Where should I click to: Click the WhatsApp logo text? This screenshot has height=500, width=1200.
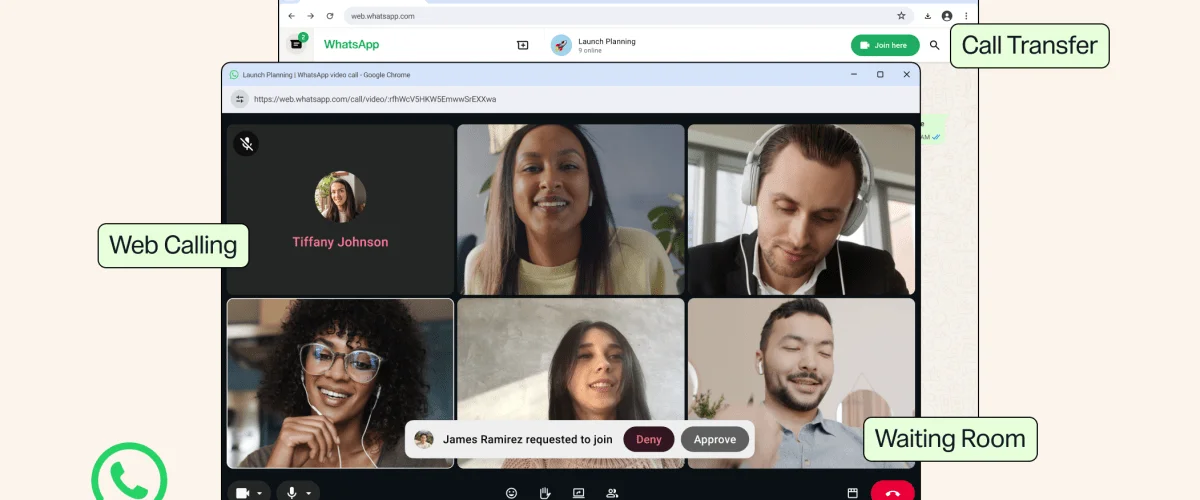[351, 45]
